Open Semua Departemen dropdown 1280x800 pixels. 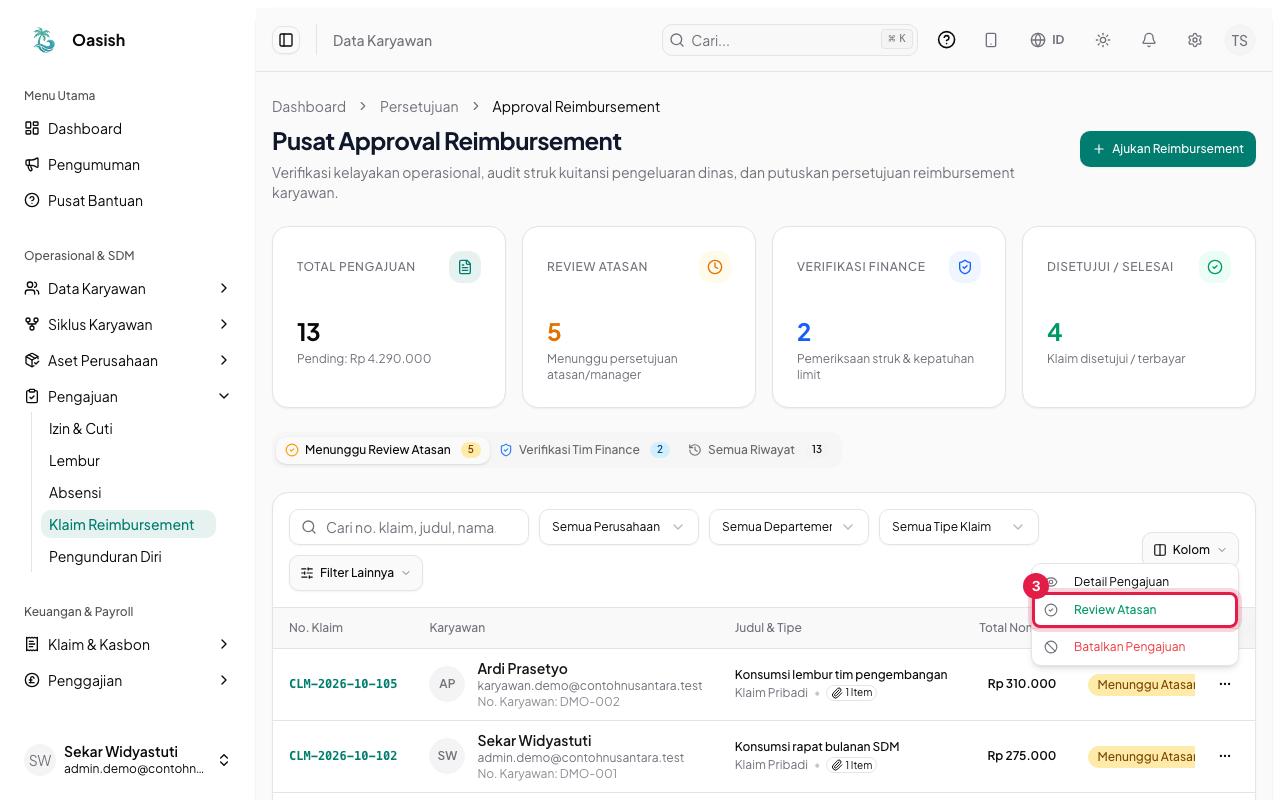click(789, 527)
